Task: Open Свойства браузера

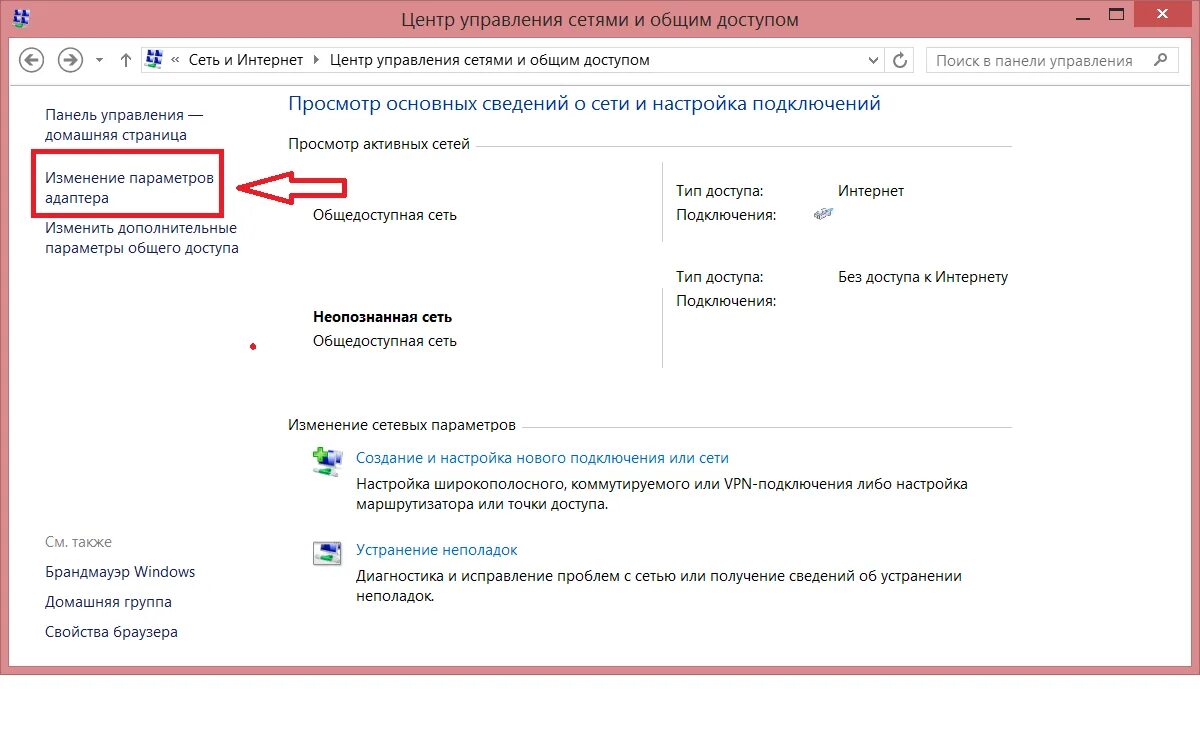Action: coord(111,632)
